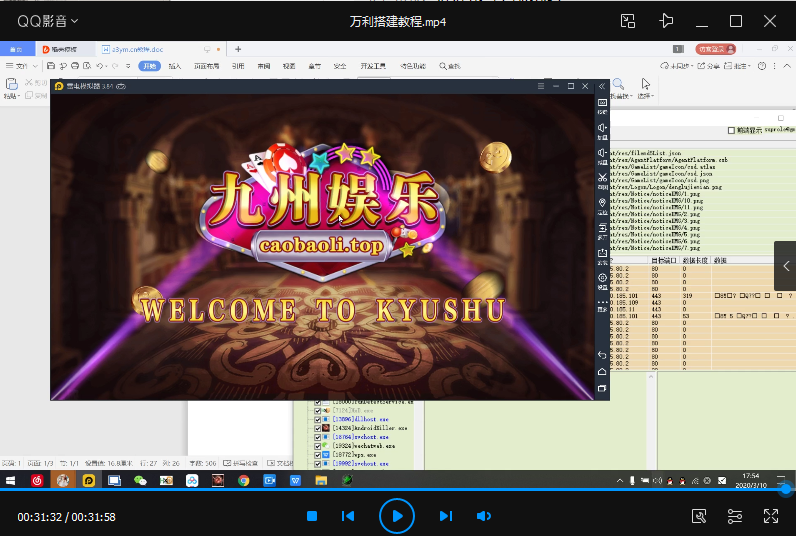This screenshot has width=796, height=536.
Task: Toggle the AndroidKiller.exe process checkbox
Action: [x=318, y=428]
